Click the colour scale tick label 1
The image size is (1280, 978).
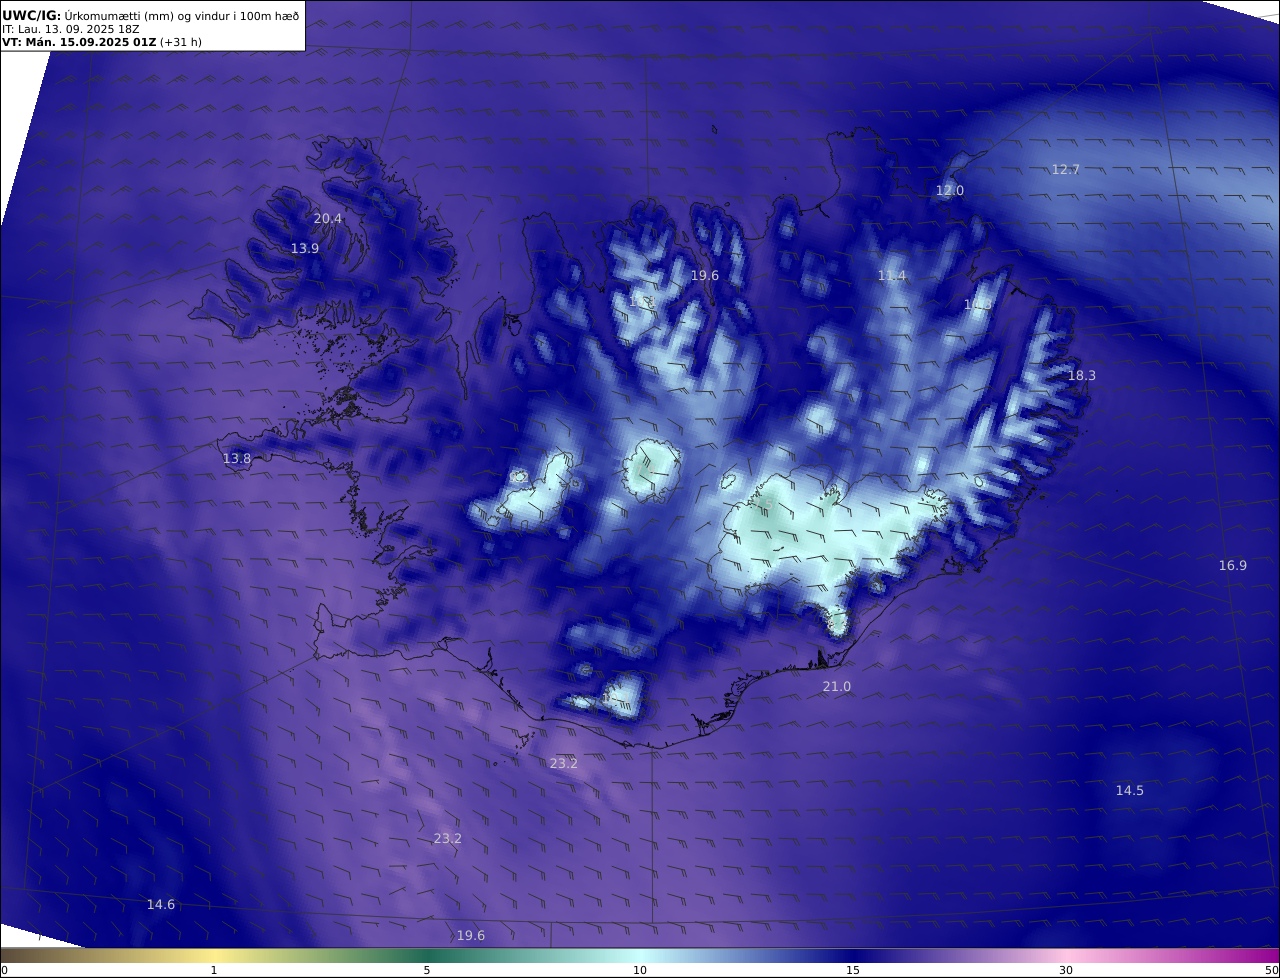click(214, 970)
